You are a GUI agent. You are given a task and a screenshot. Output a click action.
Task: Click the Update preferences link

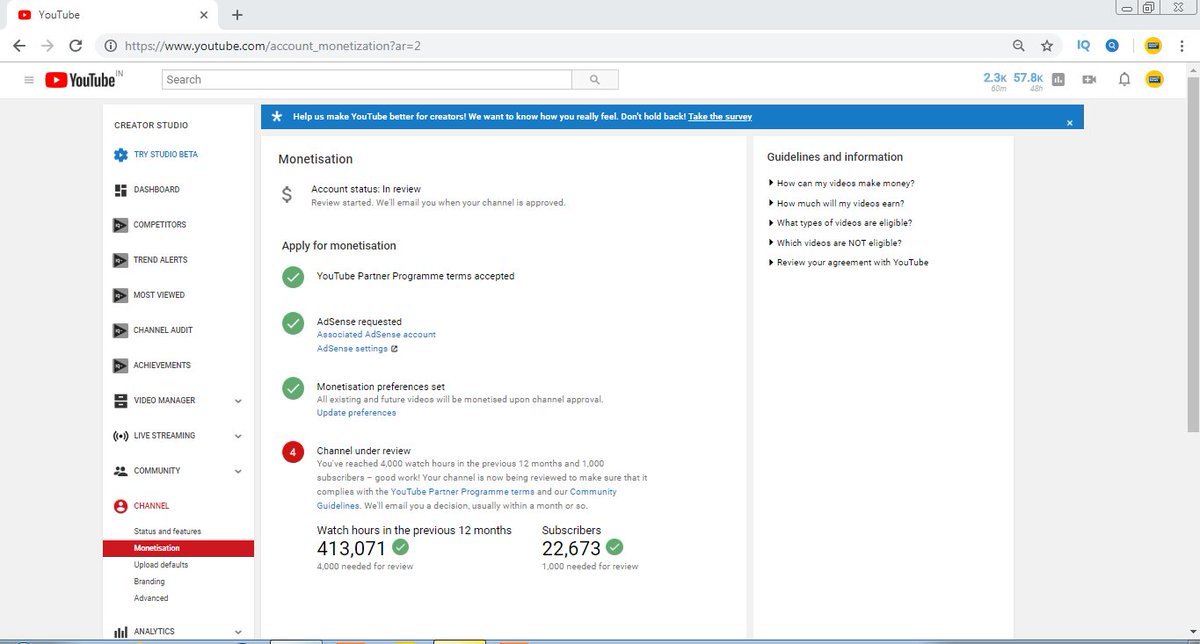pyautogui.click(x=356, y=413)
